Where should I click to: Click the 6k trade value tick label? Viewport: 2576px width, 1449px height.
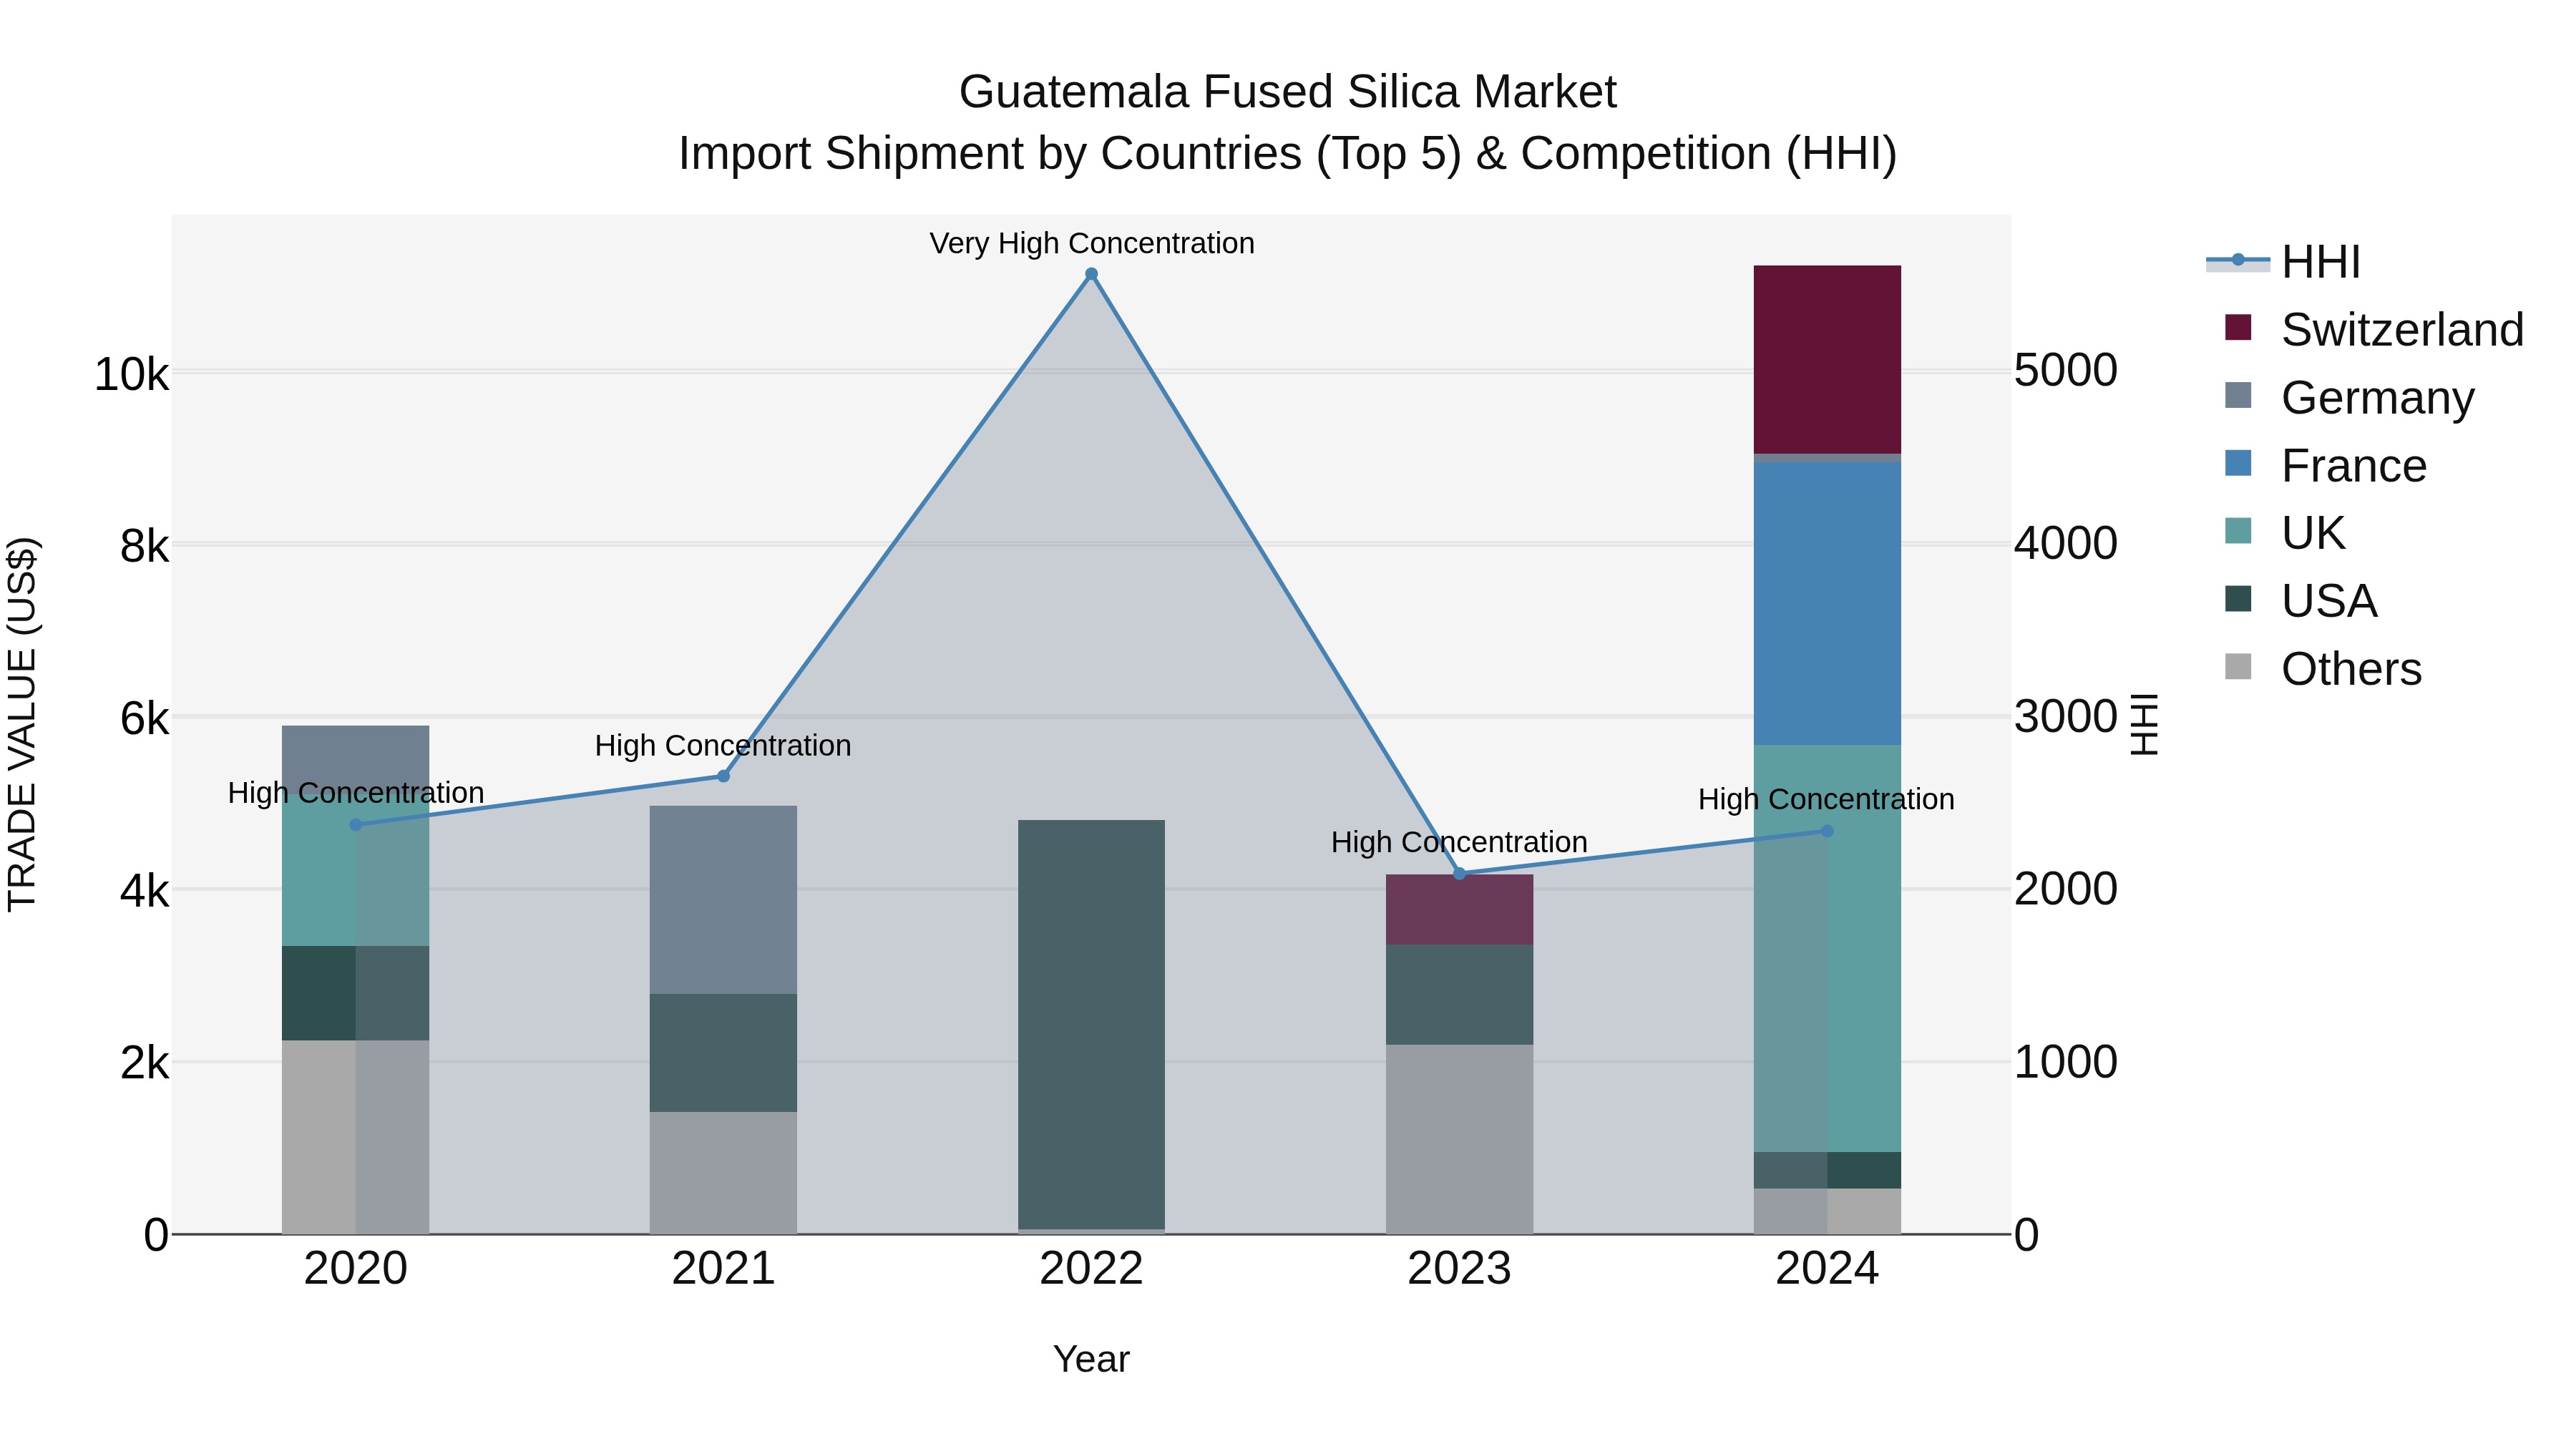pos(144,718)
